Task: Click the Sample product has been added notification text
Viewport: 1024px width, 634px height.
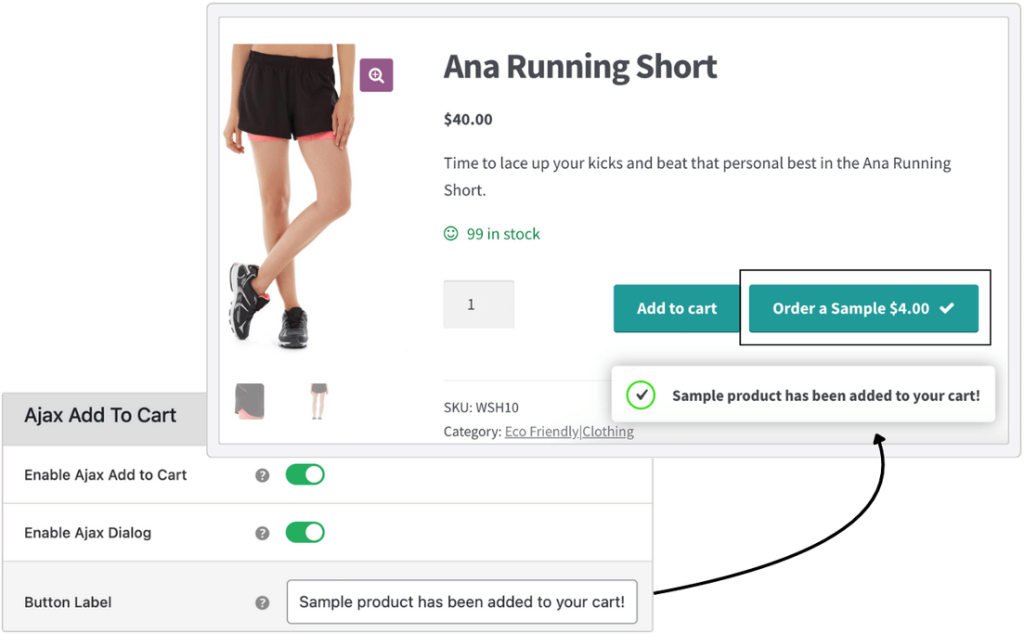Action: point(826,396)
